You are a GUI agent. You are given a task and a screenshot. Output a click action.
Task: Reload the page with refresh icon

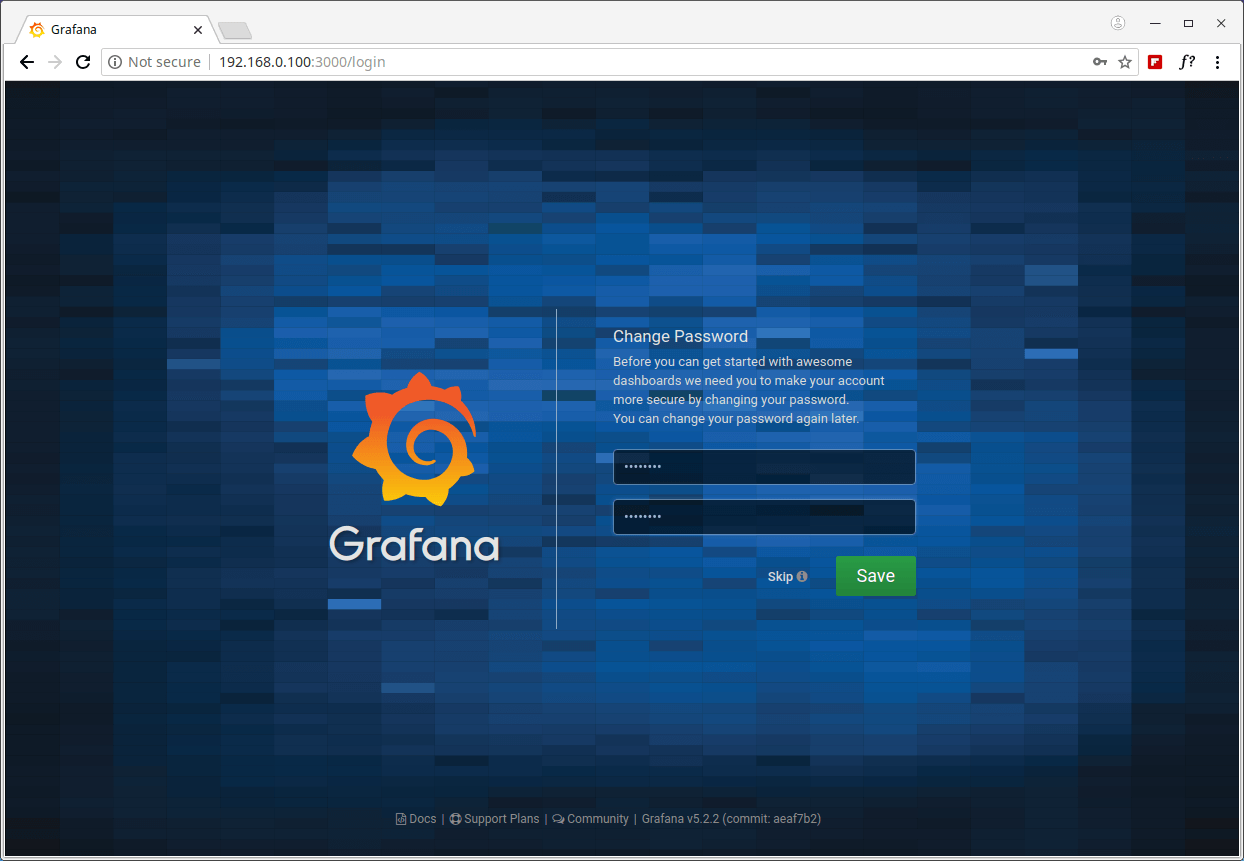tap(83, 62)
